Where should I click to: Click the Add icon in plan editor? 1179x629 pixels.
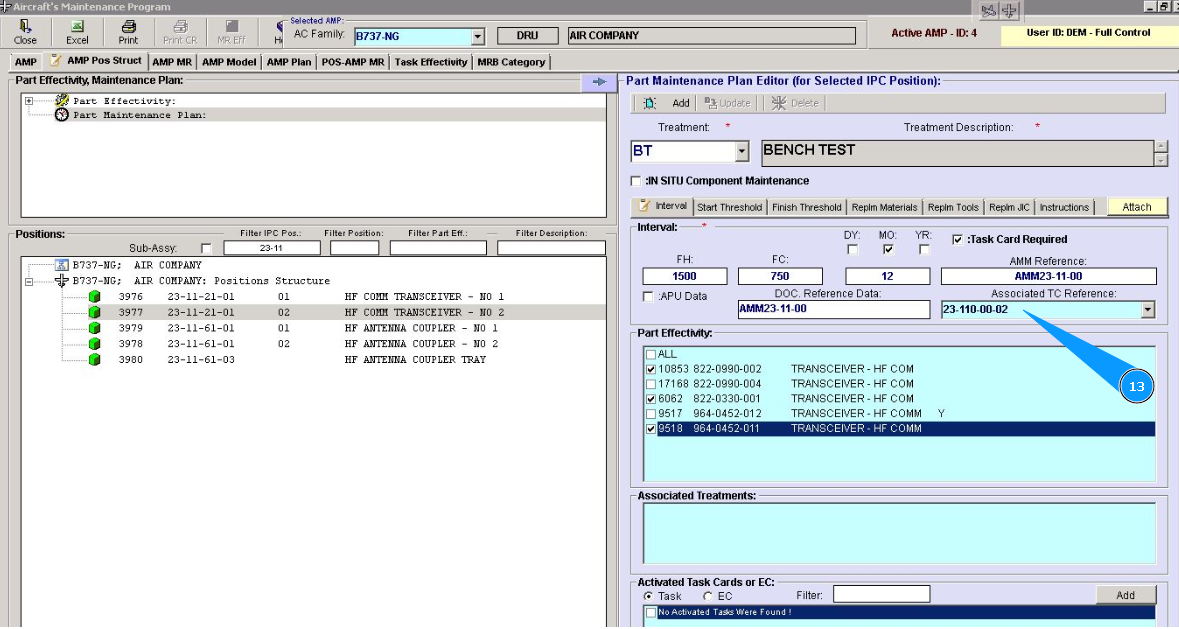tap(650, 103)
